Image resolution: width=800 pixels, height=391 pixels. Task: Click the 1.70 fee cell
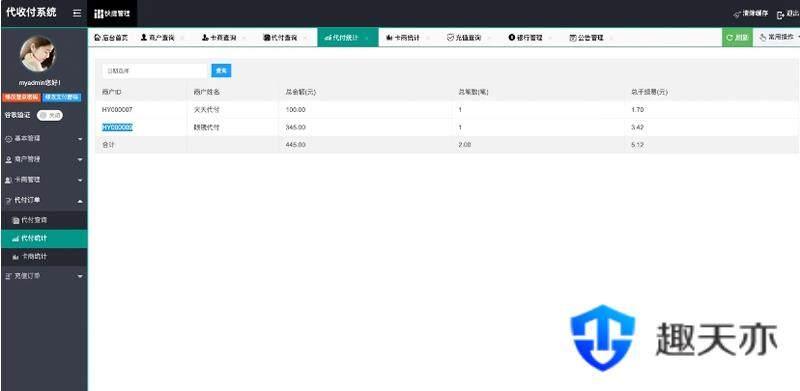click(637, 110)
